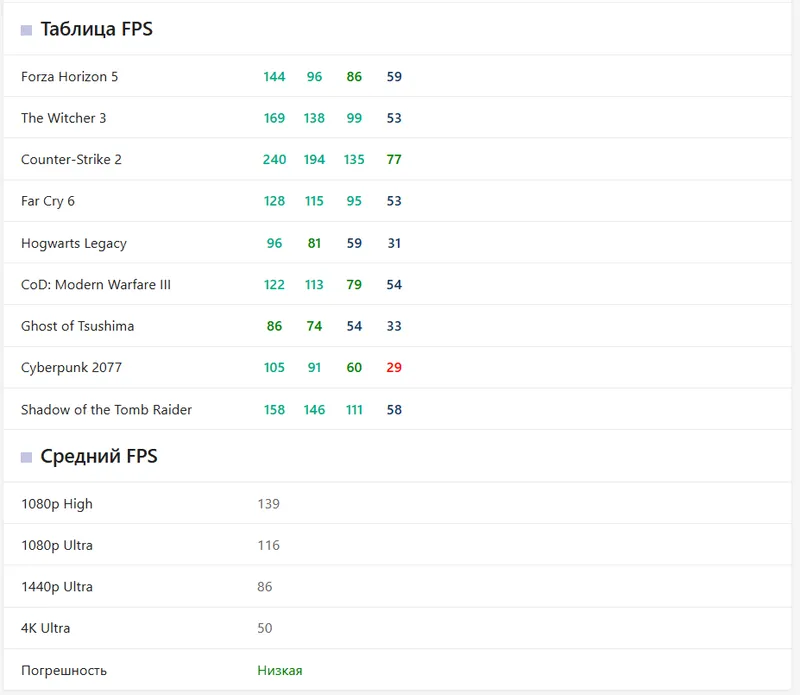Image resolution: width=800 pixels, height=695 pixels.
Task: Select the Forza Horizon 5 row label
Action: click(x=69, y=77)
